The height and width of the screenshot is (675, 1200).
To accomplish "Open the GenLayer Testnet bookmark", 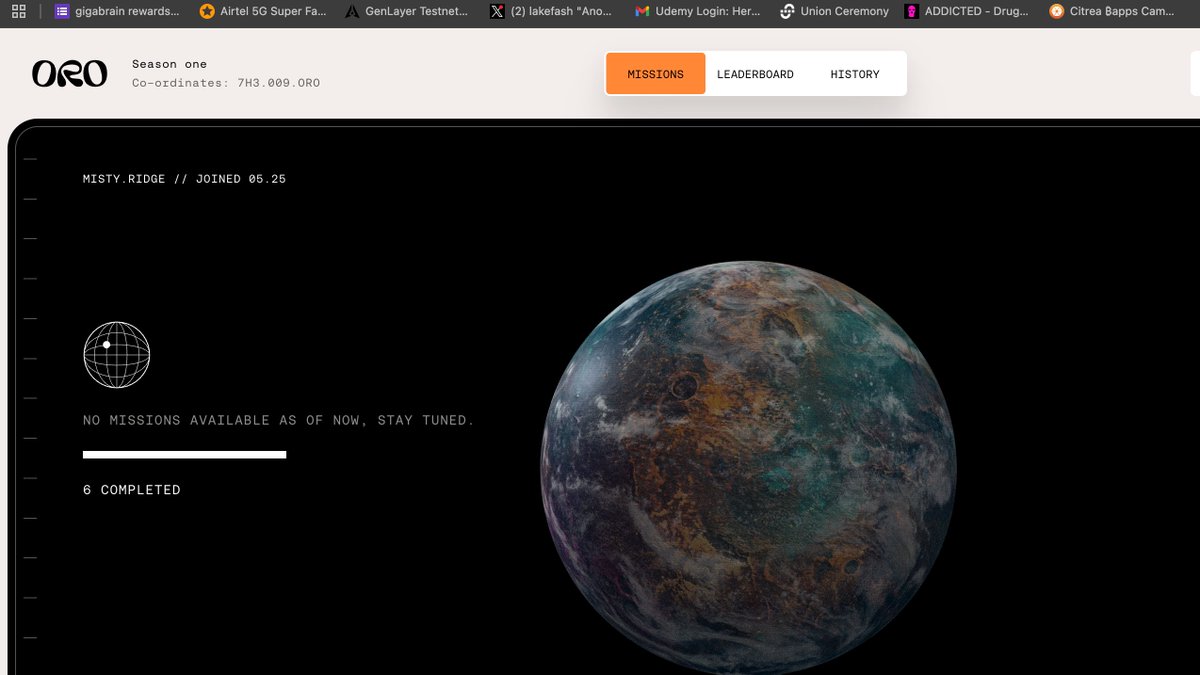I will point(406,11).
